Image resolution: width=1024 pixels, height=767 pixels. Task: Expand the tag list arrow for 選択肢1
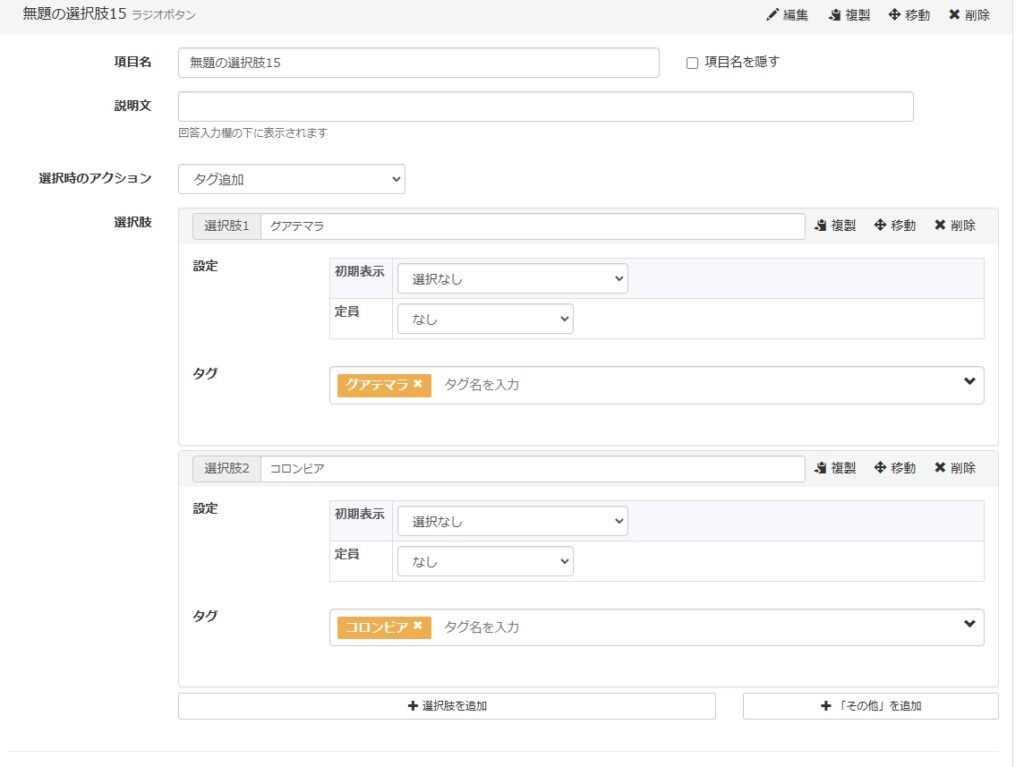coord(968,382)
